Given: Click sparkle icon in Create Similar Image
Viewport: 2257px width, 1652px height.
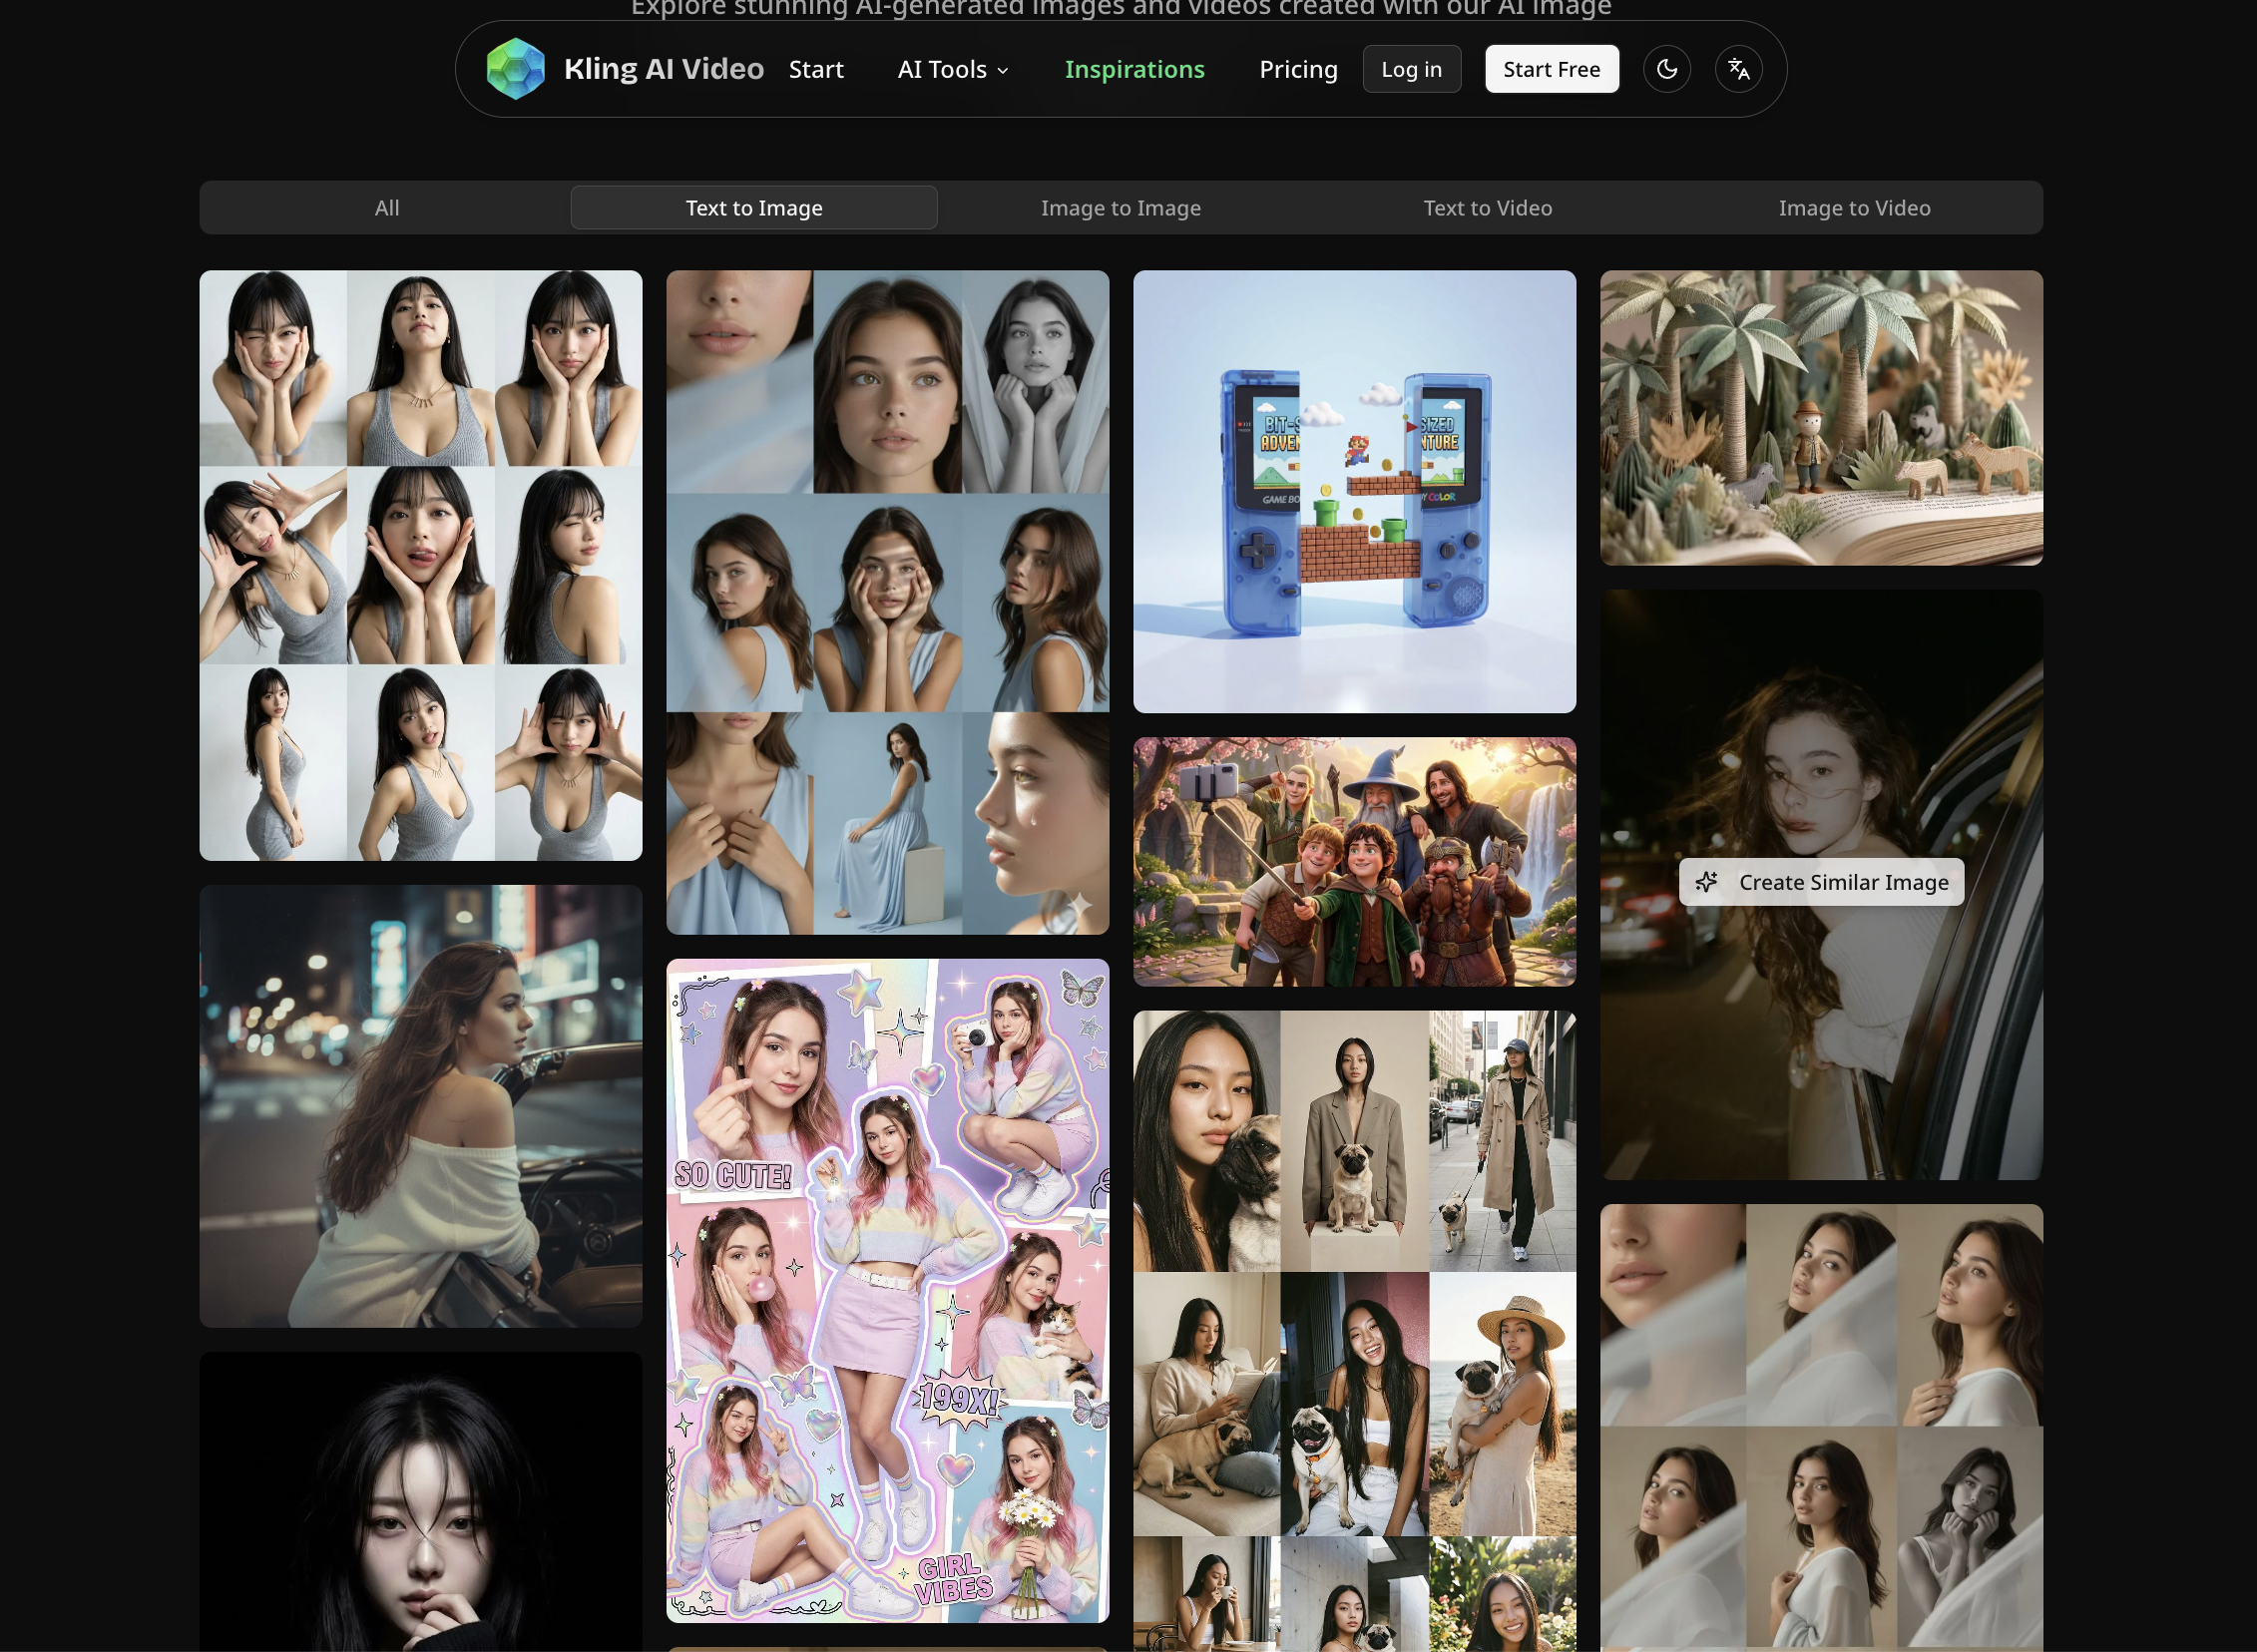Looking at the screenshot, I should click(1706, 882).
